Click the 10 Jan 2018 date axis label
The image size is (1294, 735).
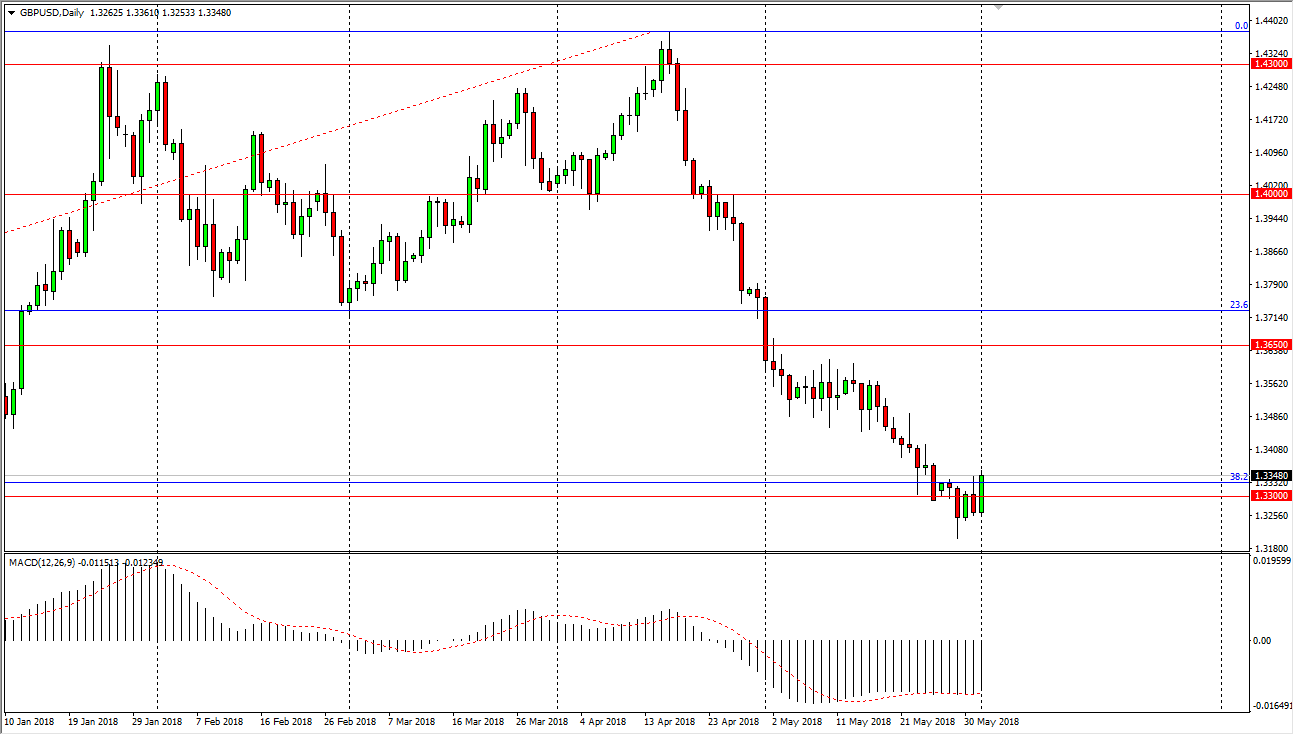point(31,720)
